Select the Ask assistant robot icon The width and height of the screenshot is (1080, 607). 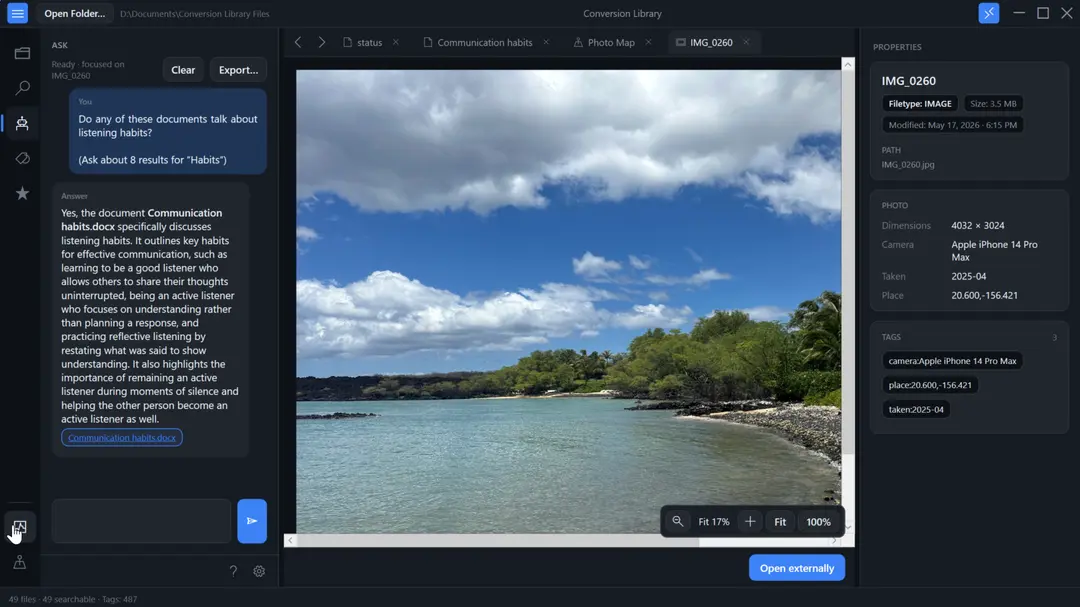22,123
